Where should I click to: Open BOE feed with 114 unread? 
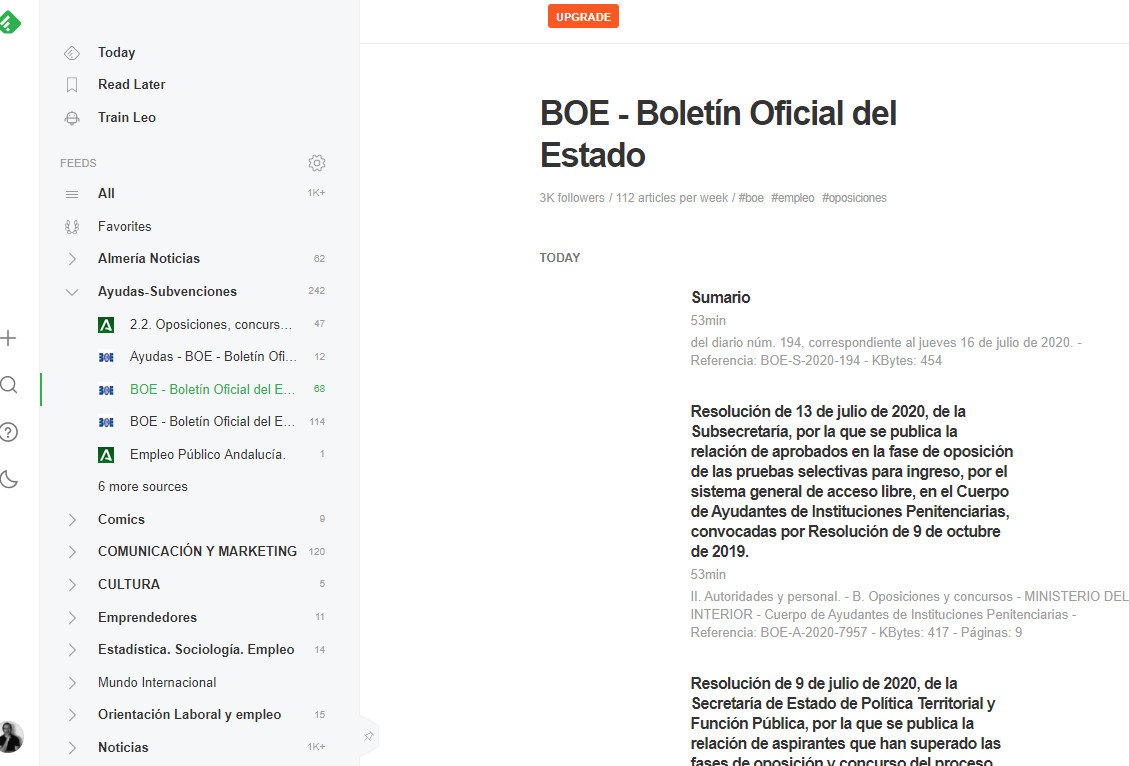[x=212, y=421]
